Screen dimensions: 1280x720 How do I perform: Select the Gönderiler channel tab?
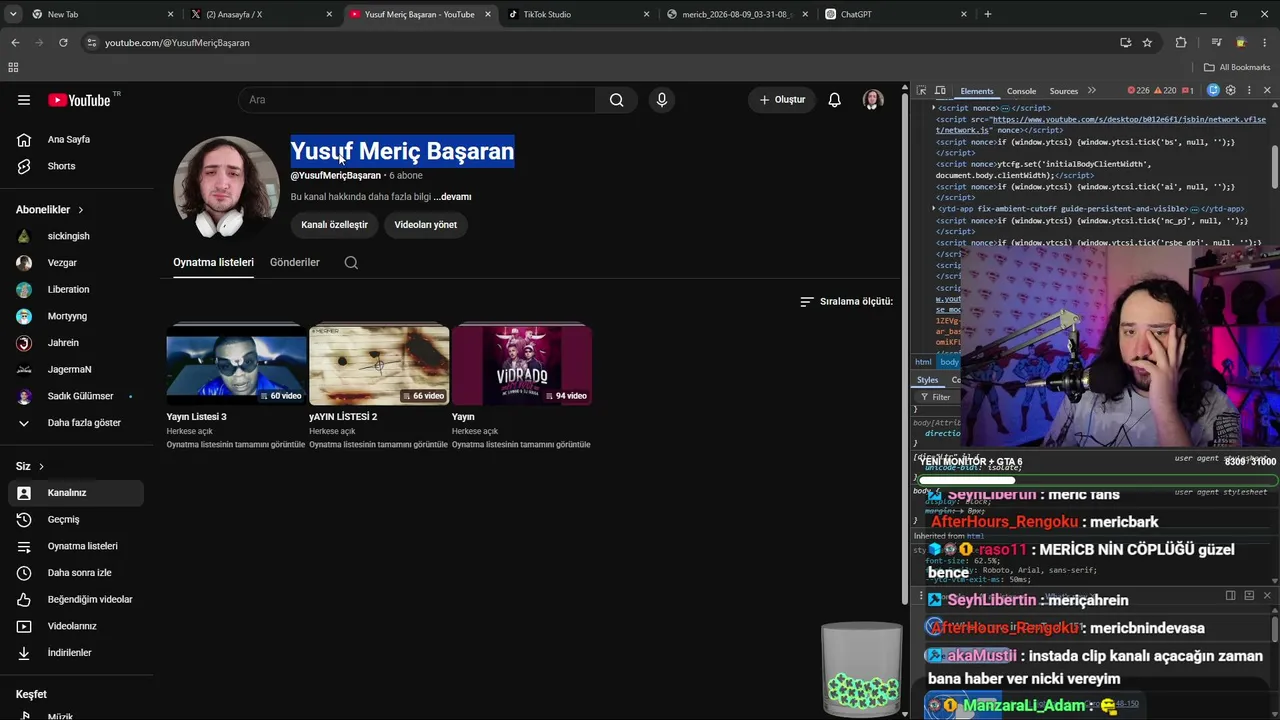295,263
